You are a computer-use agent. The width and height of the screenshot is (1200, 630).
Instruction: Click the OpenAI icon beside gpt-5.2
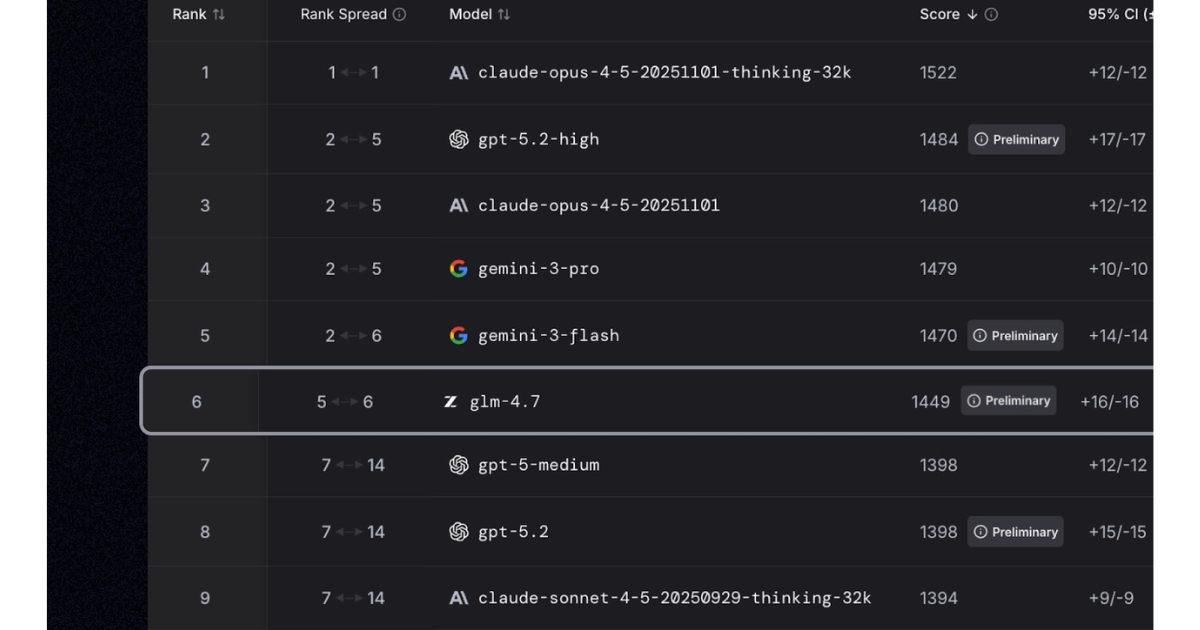[458, 531]
